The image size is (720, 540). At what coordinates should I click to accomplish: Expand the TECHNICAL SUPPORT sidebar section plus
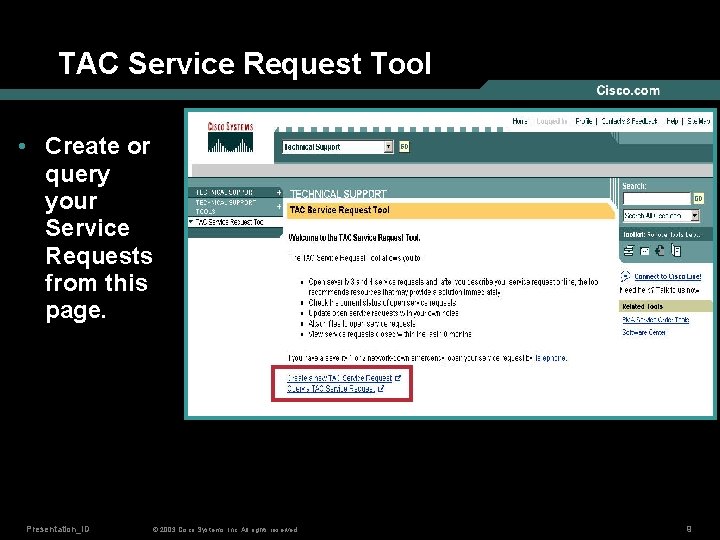pyautogui.click(x=279, y=192)
